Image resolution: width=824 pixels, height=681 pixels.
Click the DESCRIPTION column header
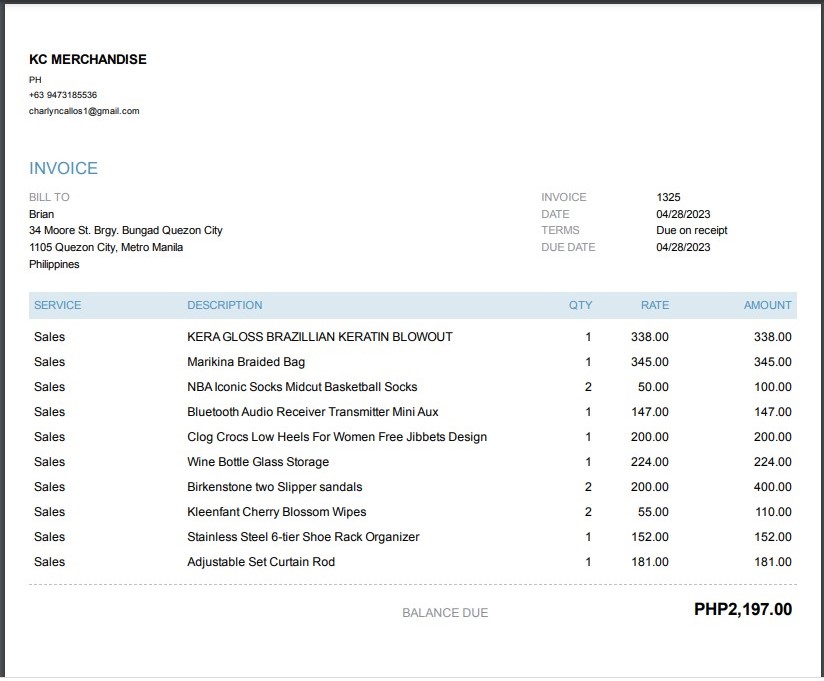coord(225,305)
